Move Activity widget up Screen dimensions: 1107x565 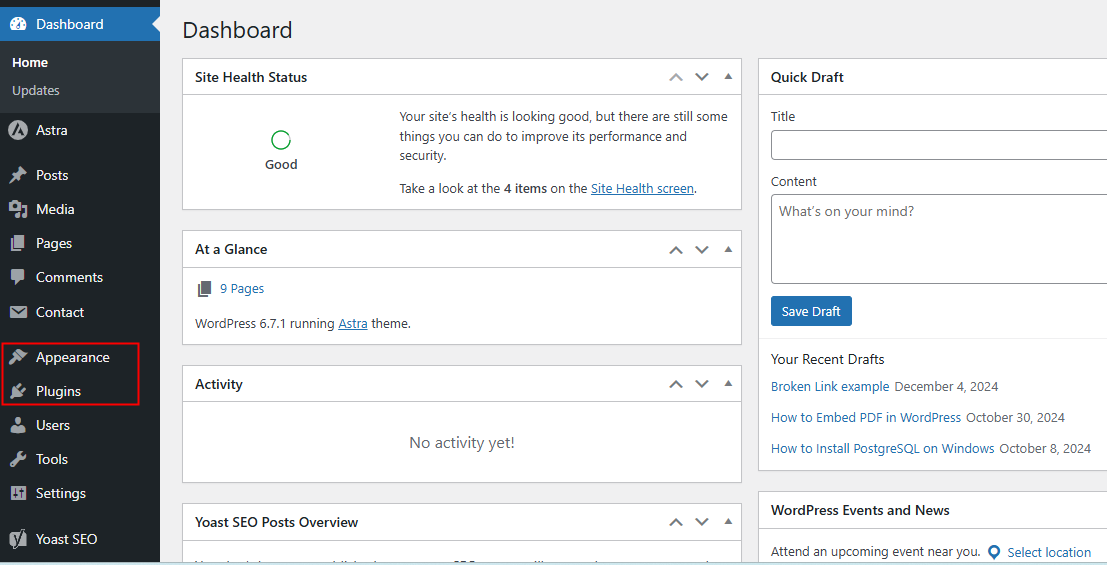coord(676,384)
